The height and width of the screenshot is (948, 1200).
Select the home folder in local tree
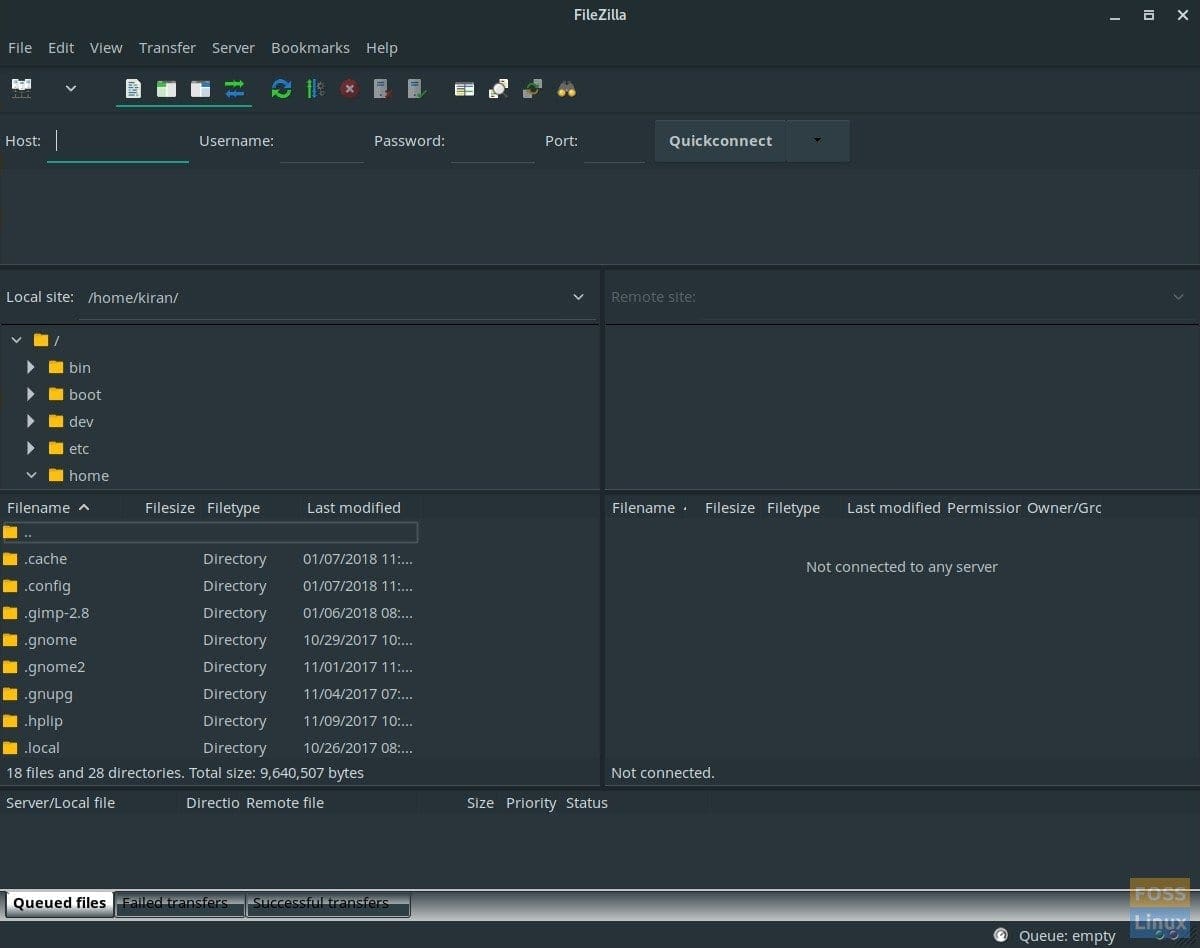(x=89, y=475)
